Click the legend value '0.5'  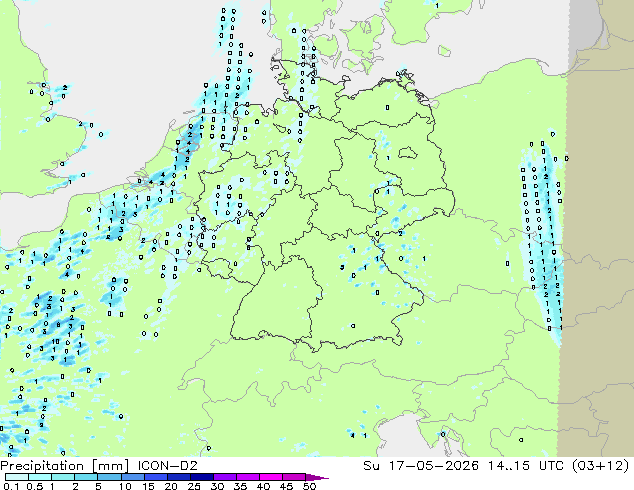coord(34,486)
